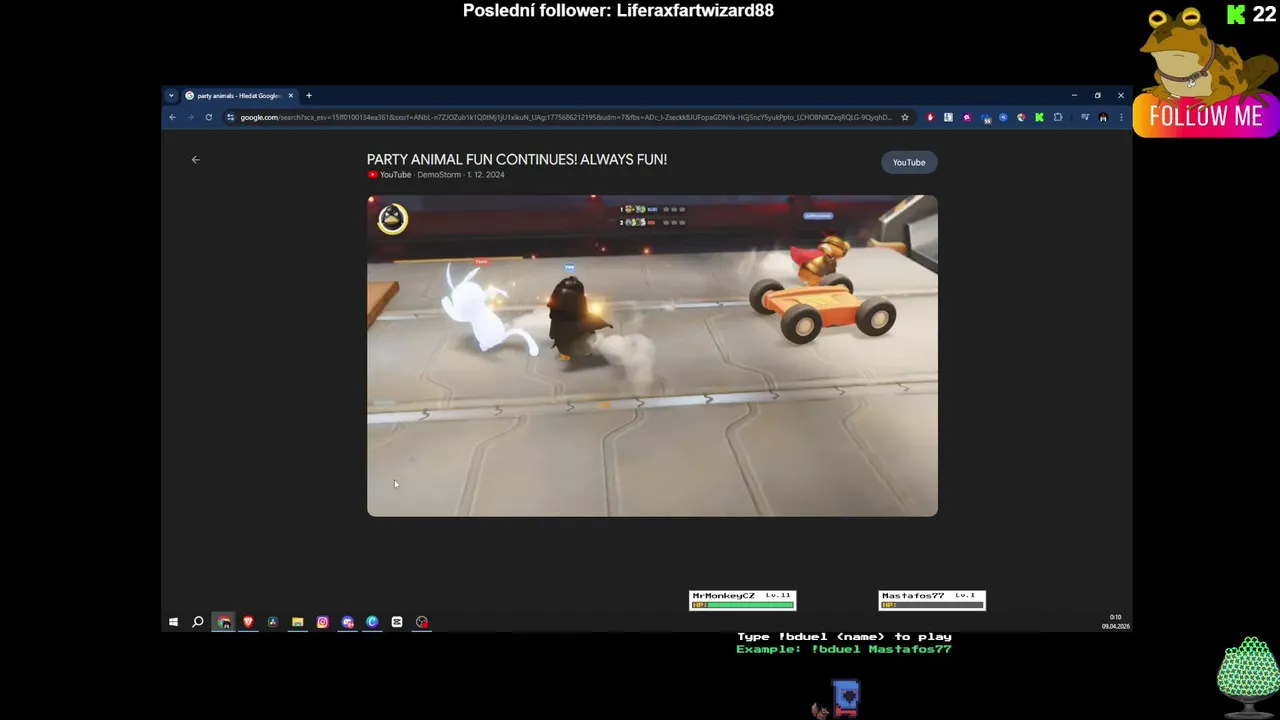The image size is (1280, 720).
Task: Open Discord from the taskbar
Action: 348,622
